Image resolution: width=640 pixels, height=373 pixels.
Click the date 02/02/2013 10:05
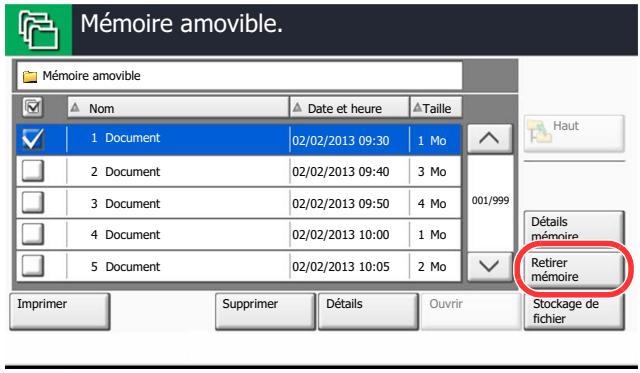click(340, 267)
